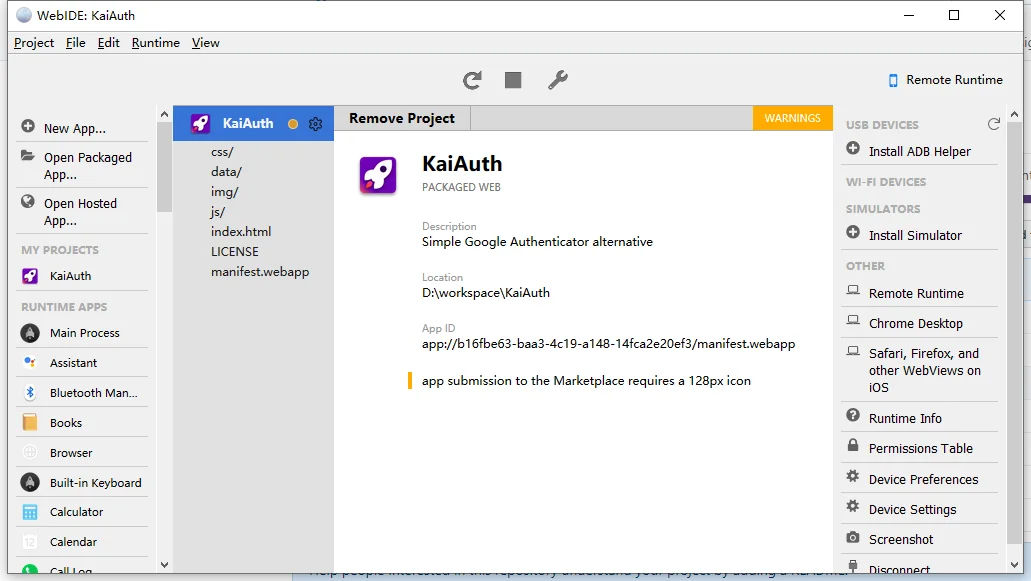Viewport: 1031px width, 581px height.
Task: Click the orange WARNINGS button
Action: 792,118
